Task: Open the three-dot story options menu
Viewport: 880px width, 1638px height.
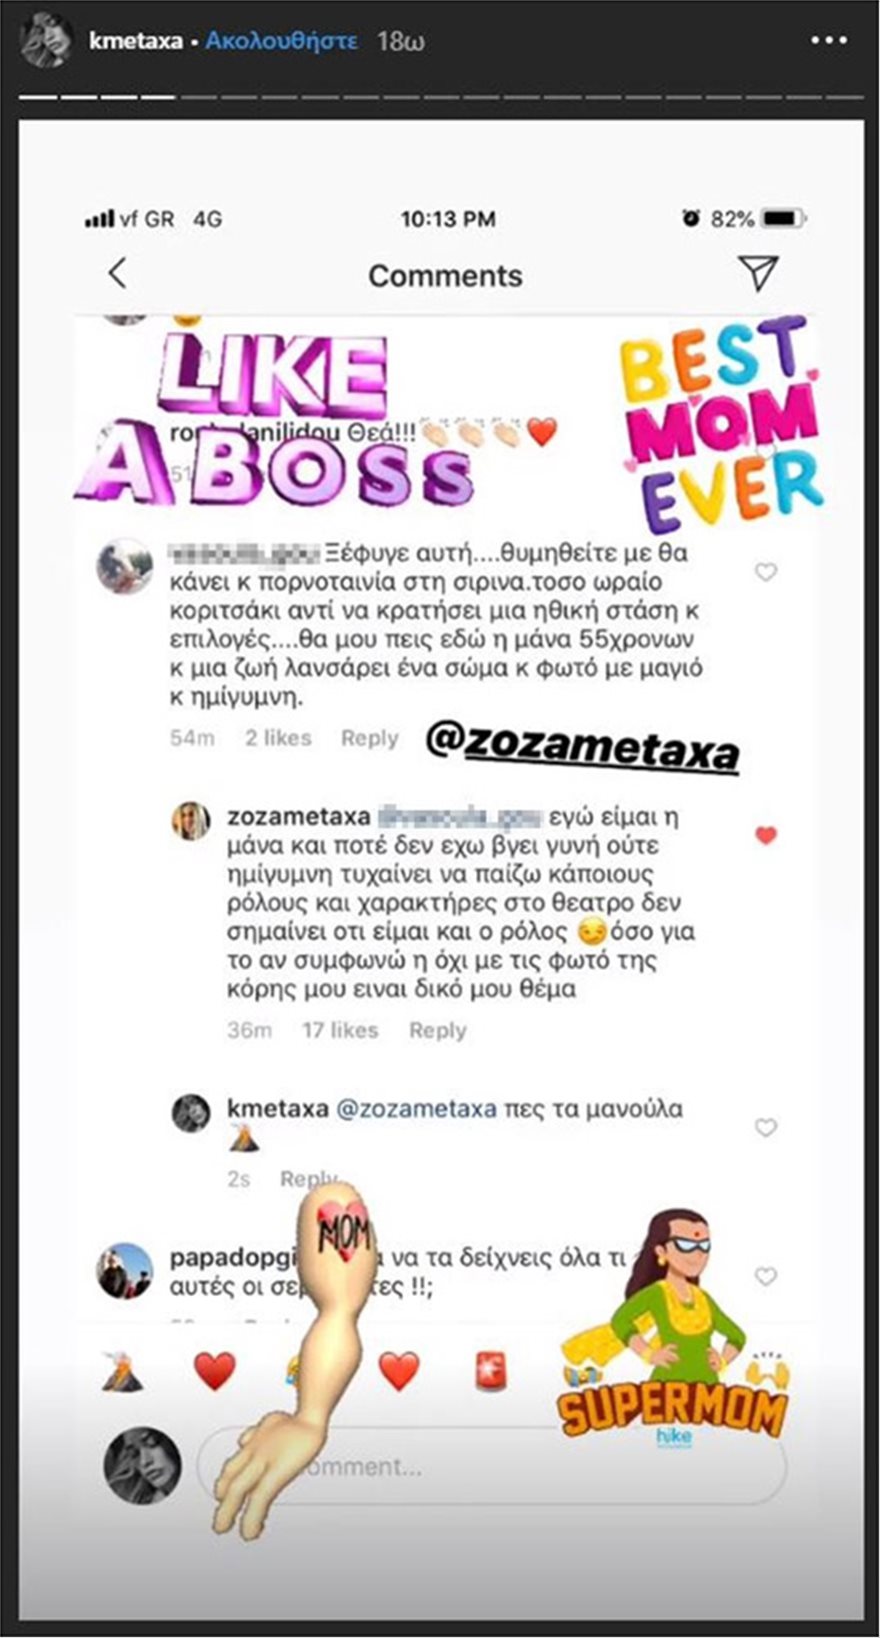Action: click(829, 41)
